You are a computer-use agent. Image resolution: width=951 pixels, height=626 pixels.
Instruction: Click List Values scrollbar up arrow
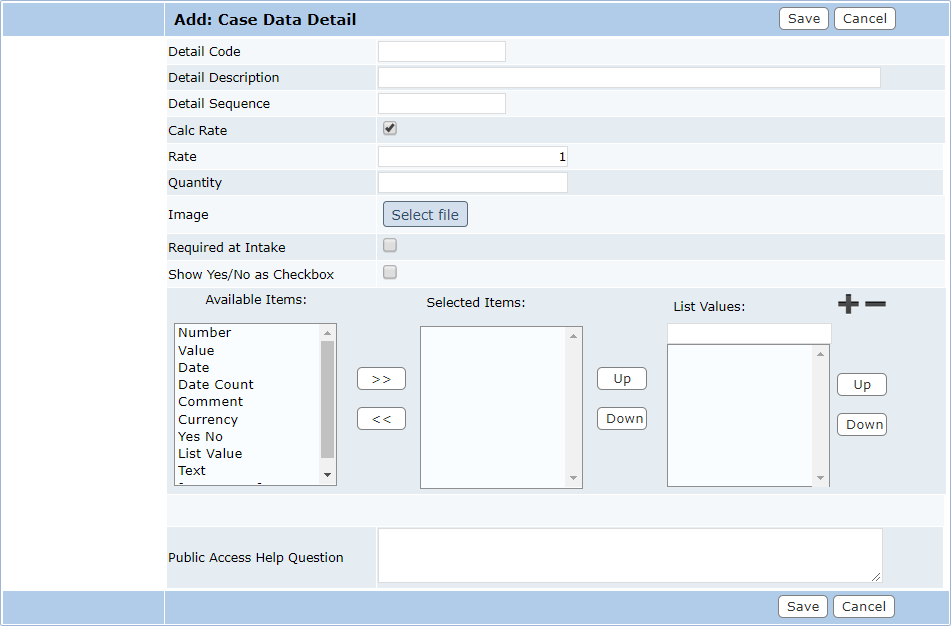point(821,354)
